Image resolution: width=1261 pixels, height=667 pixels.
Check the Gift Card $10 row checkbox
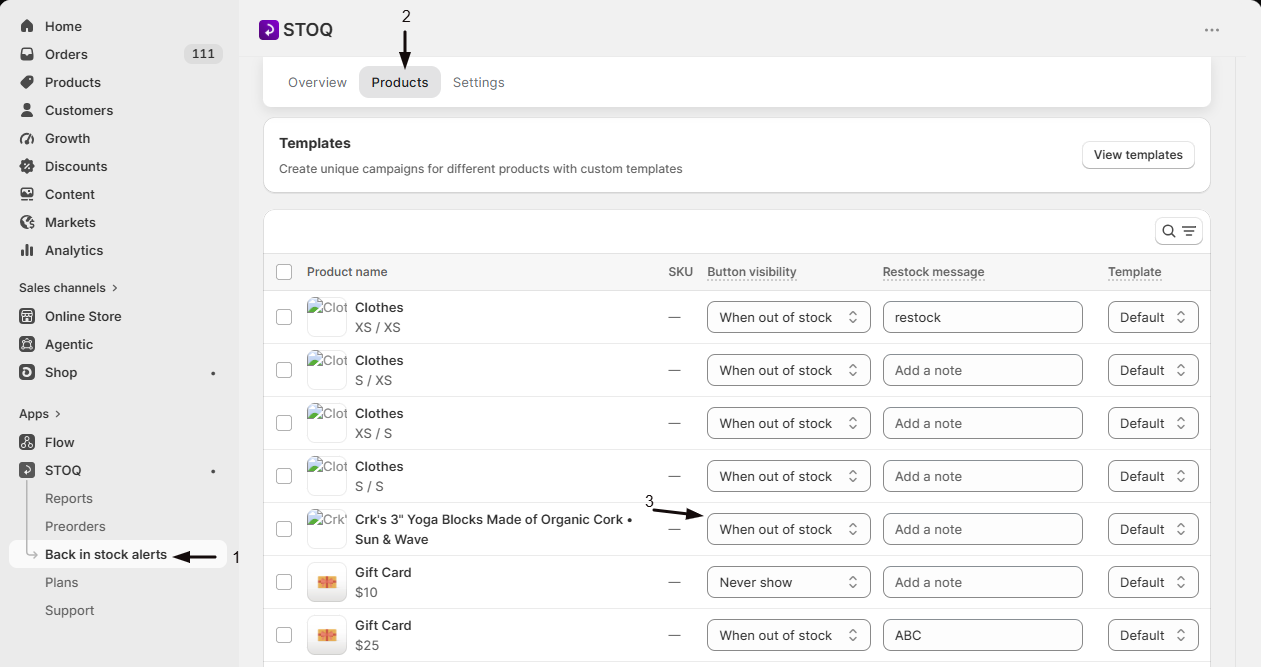pos(284,582)
